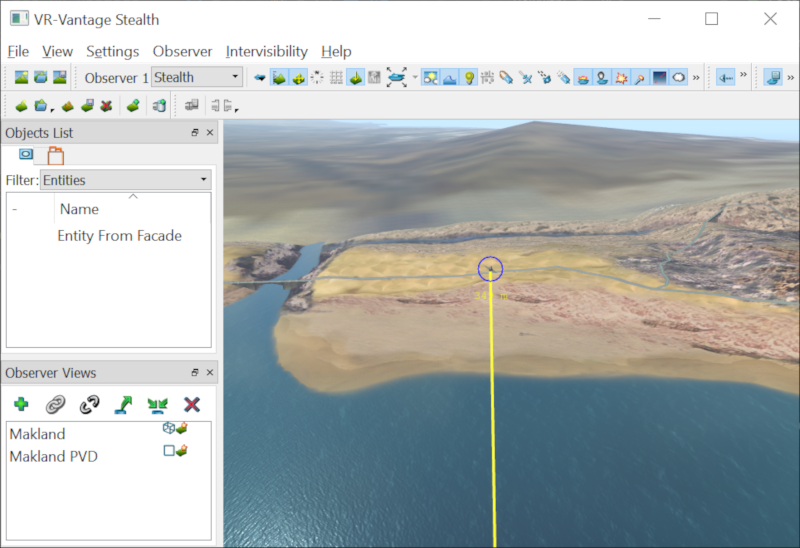Click the first landscape picture toolbar icon

tap(21, 77)
